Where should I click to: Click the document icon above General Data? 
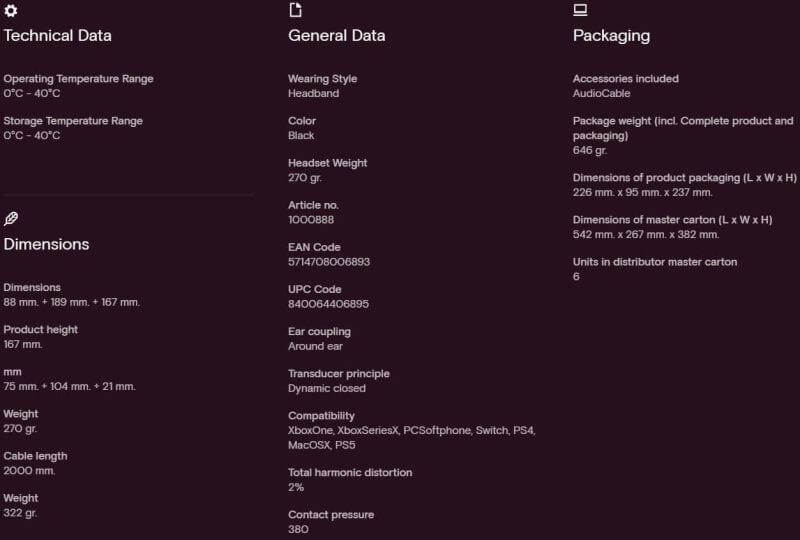tap(295, 10)
